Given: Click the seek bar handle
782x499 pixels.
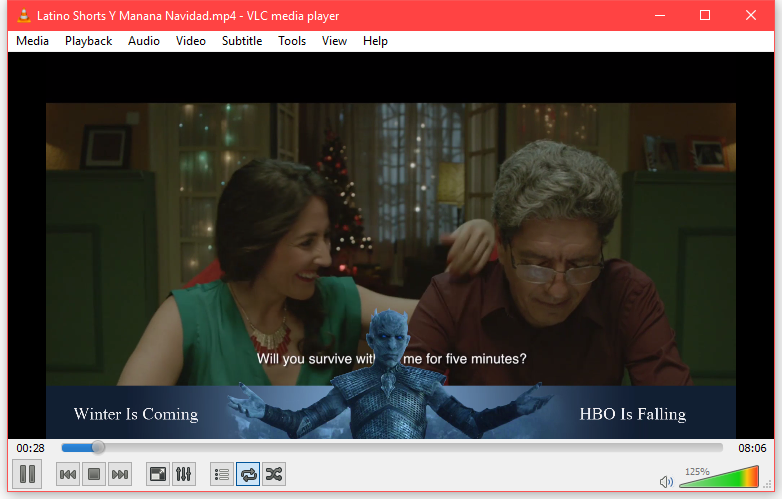Looking at the screenshot, I should tap(98, 448).
